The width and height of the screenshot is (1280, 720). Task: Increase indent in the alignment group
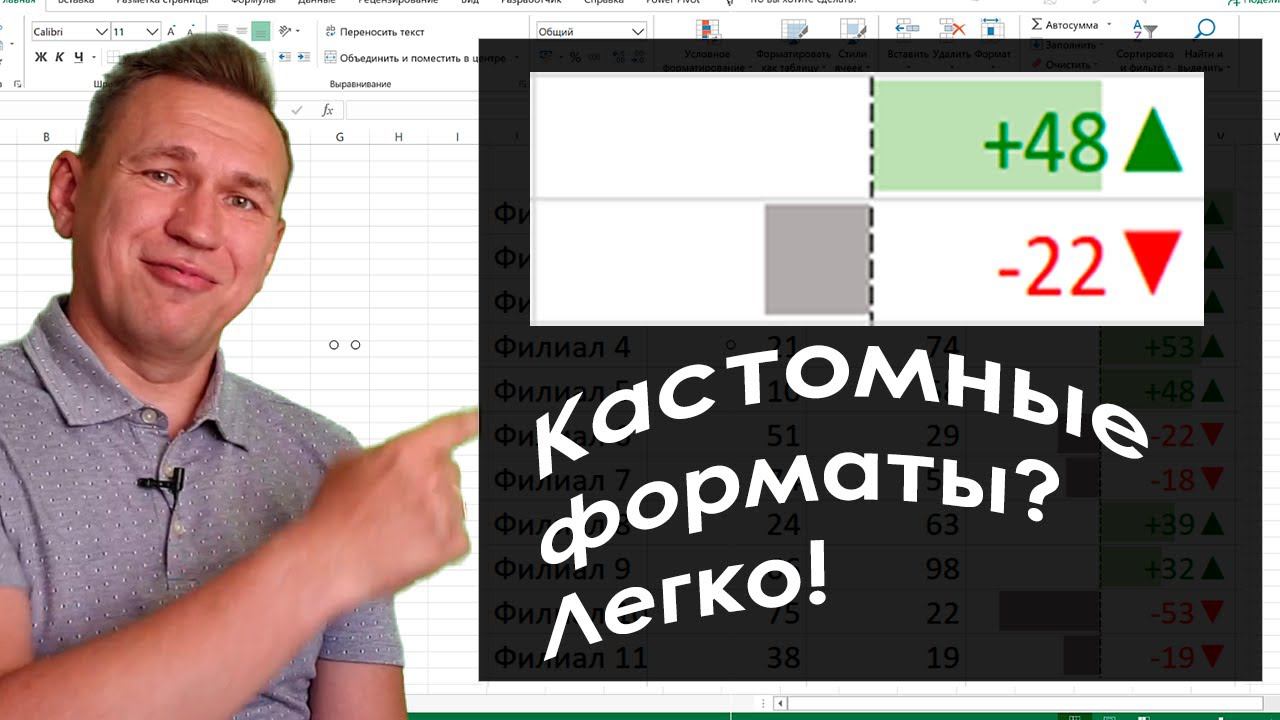303,57
